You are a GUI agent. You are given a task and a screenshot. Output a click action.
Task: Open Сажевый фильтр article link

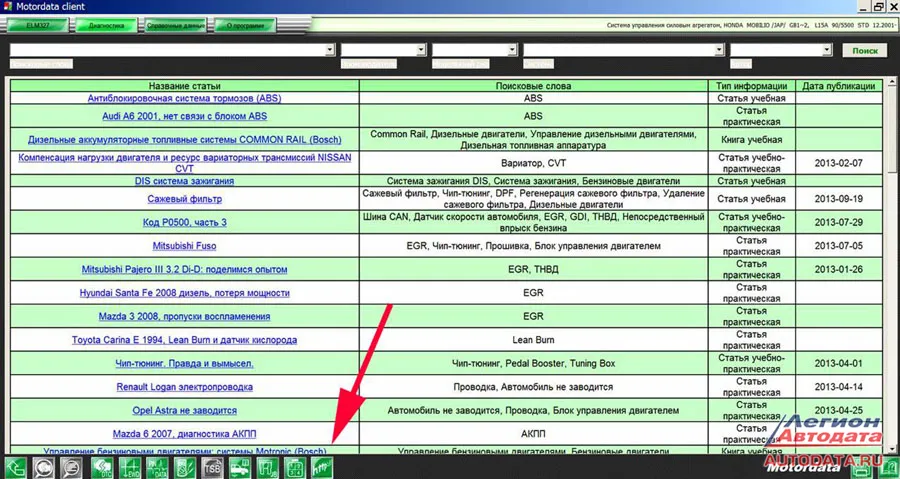tap(184, 199)
